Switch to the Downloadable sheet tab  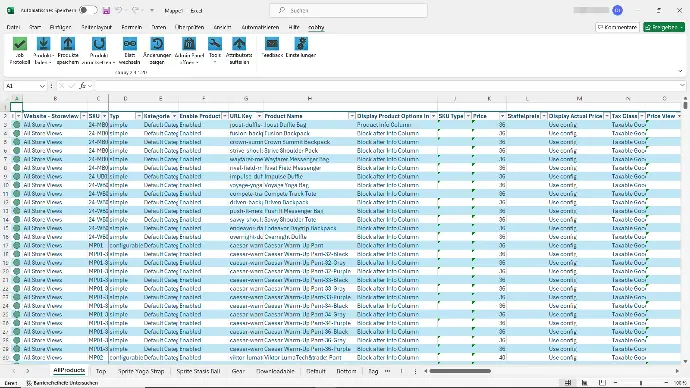point(275,371)
